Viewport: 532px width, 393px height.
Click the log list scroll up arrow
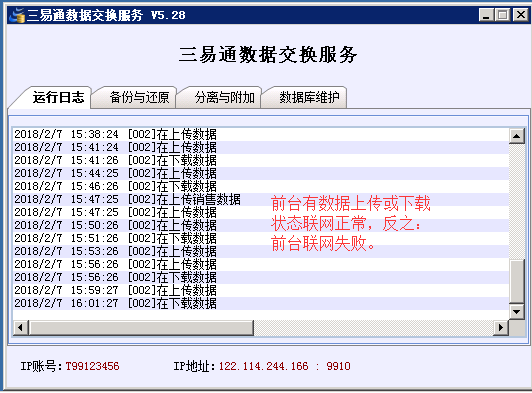[x=516, y=136]
